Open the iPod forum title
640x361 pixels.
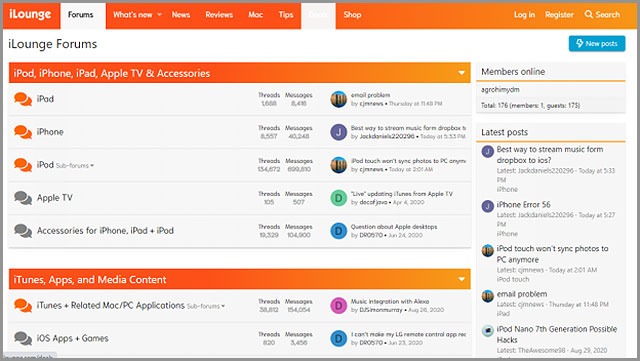45,165
